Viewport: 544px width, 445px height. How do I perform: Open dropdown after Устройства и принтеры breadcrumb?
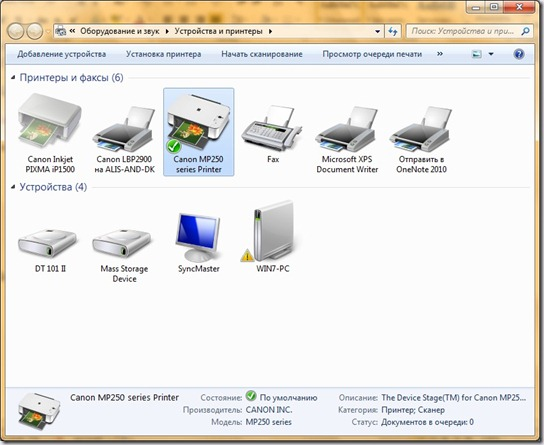tap(270, 32)
